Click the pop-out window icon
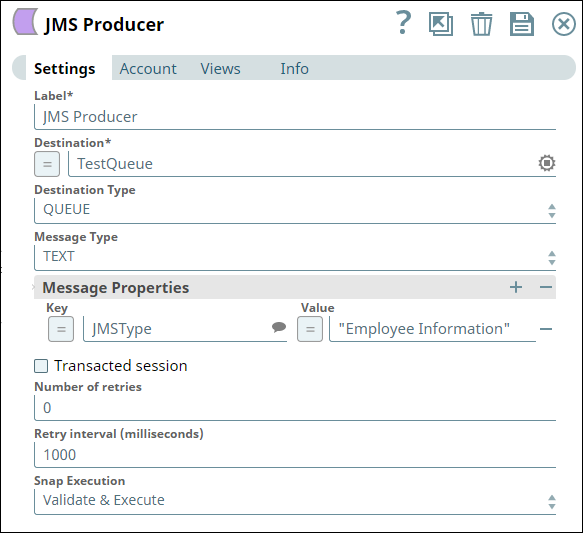 coord(441,24)
